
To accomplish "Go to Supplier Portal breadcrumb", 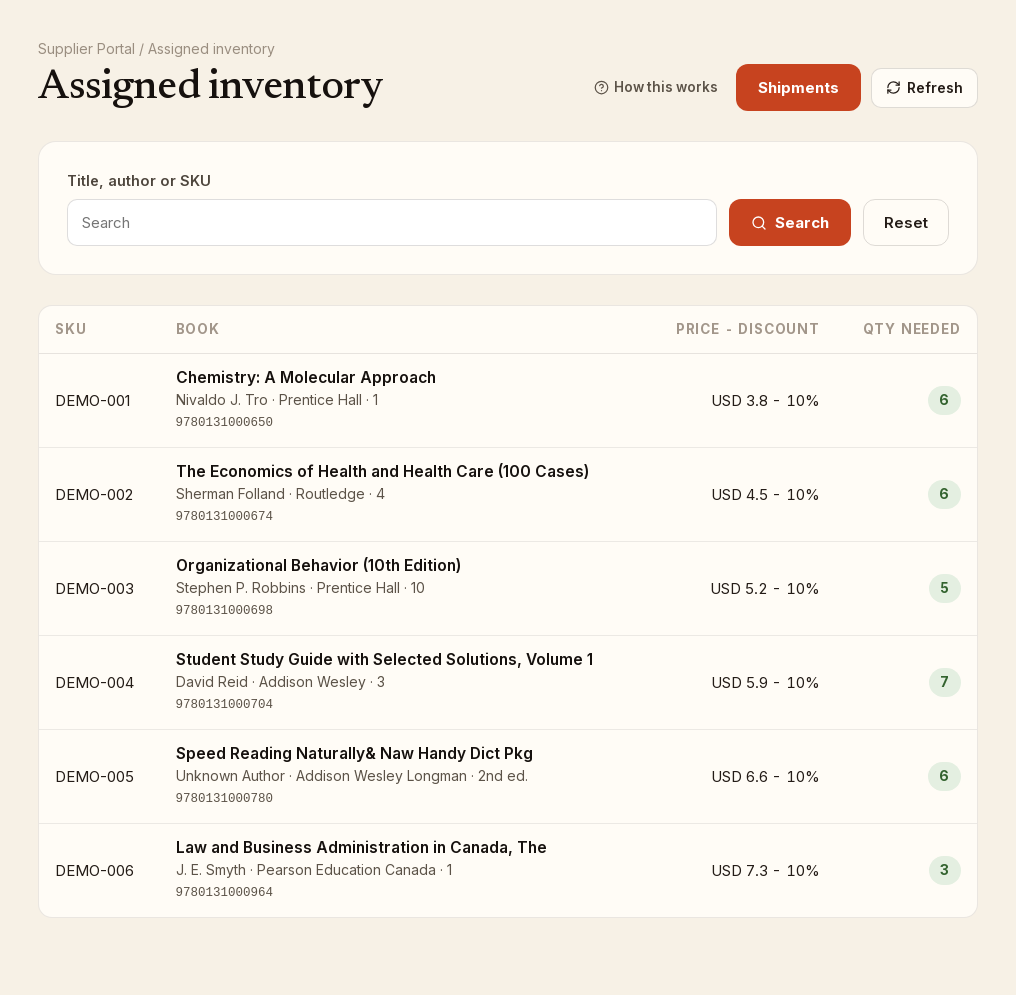I will point(86,49).
